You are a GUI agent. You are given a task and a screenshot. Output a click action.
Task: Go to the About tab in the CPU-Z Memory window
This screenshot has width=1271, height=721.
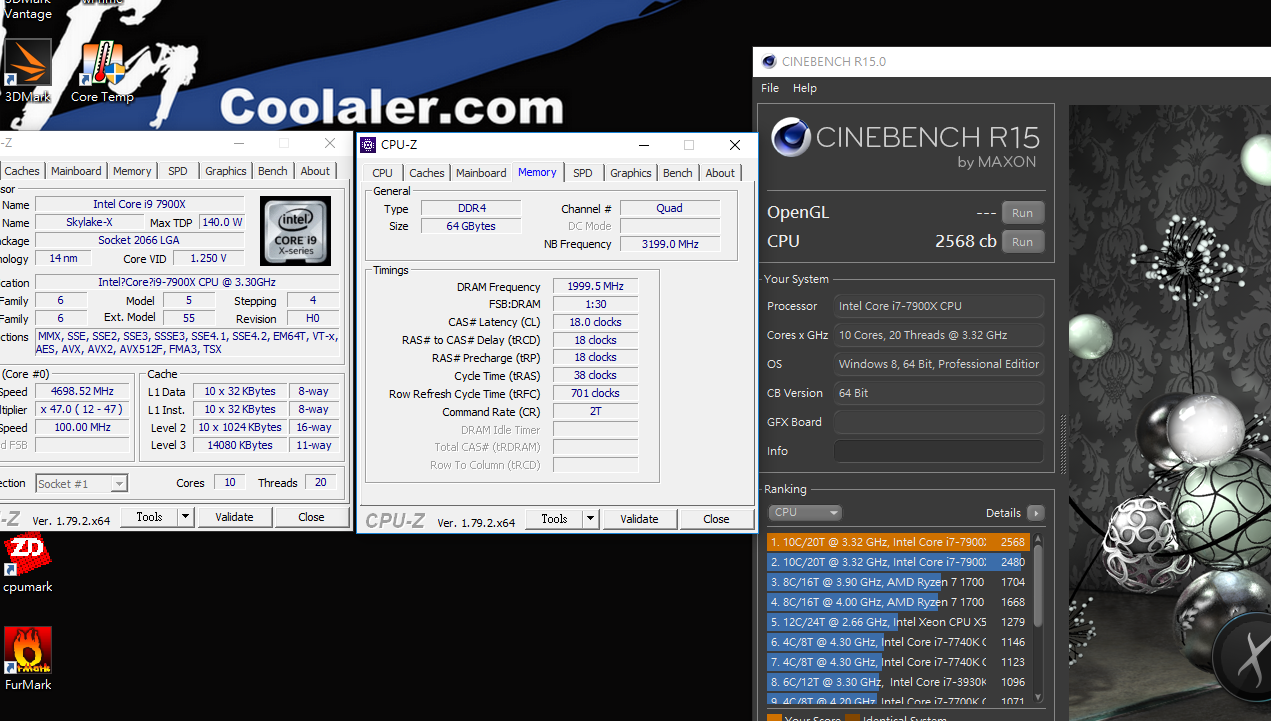click(720, 173)
